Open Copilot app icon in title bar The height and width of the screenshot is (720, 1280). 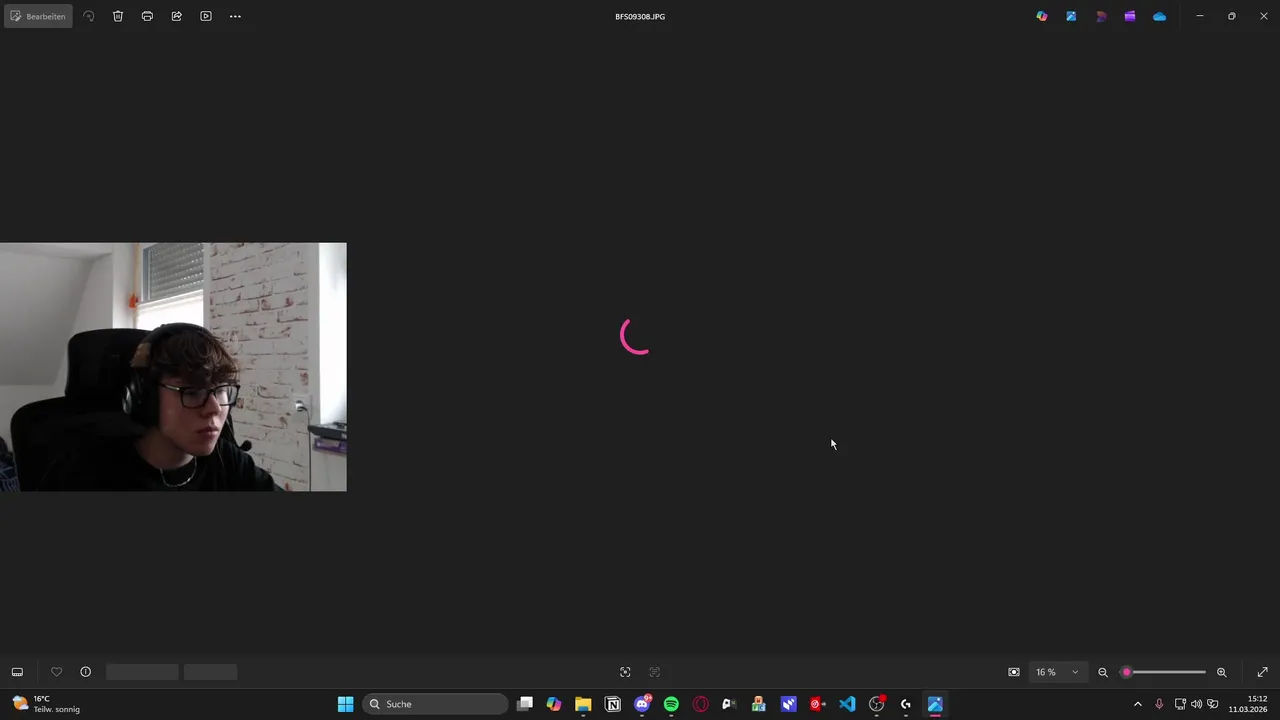pyautogui.click(x=1042, y=16)
